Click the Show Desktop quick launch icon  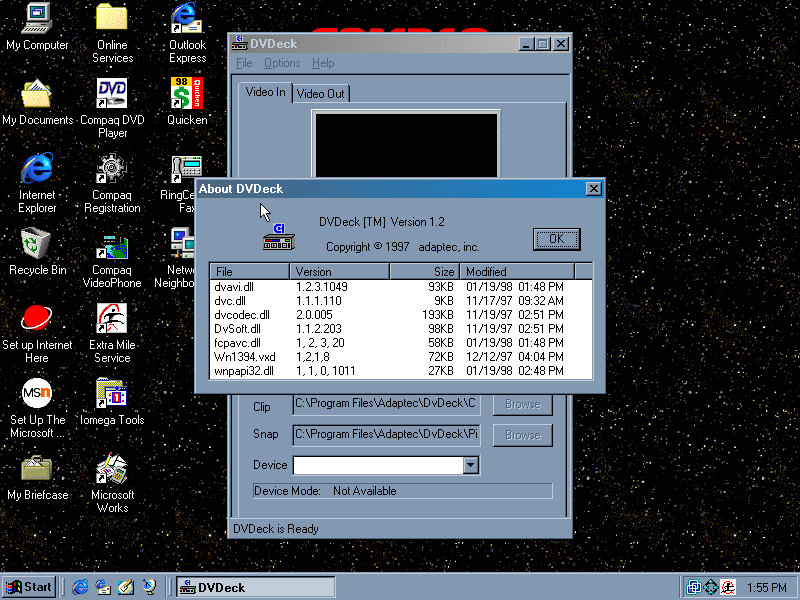click(x=126, y=587)
